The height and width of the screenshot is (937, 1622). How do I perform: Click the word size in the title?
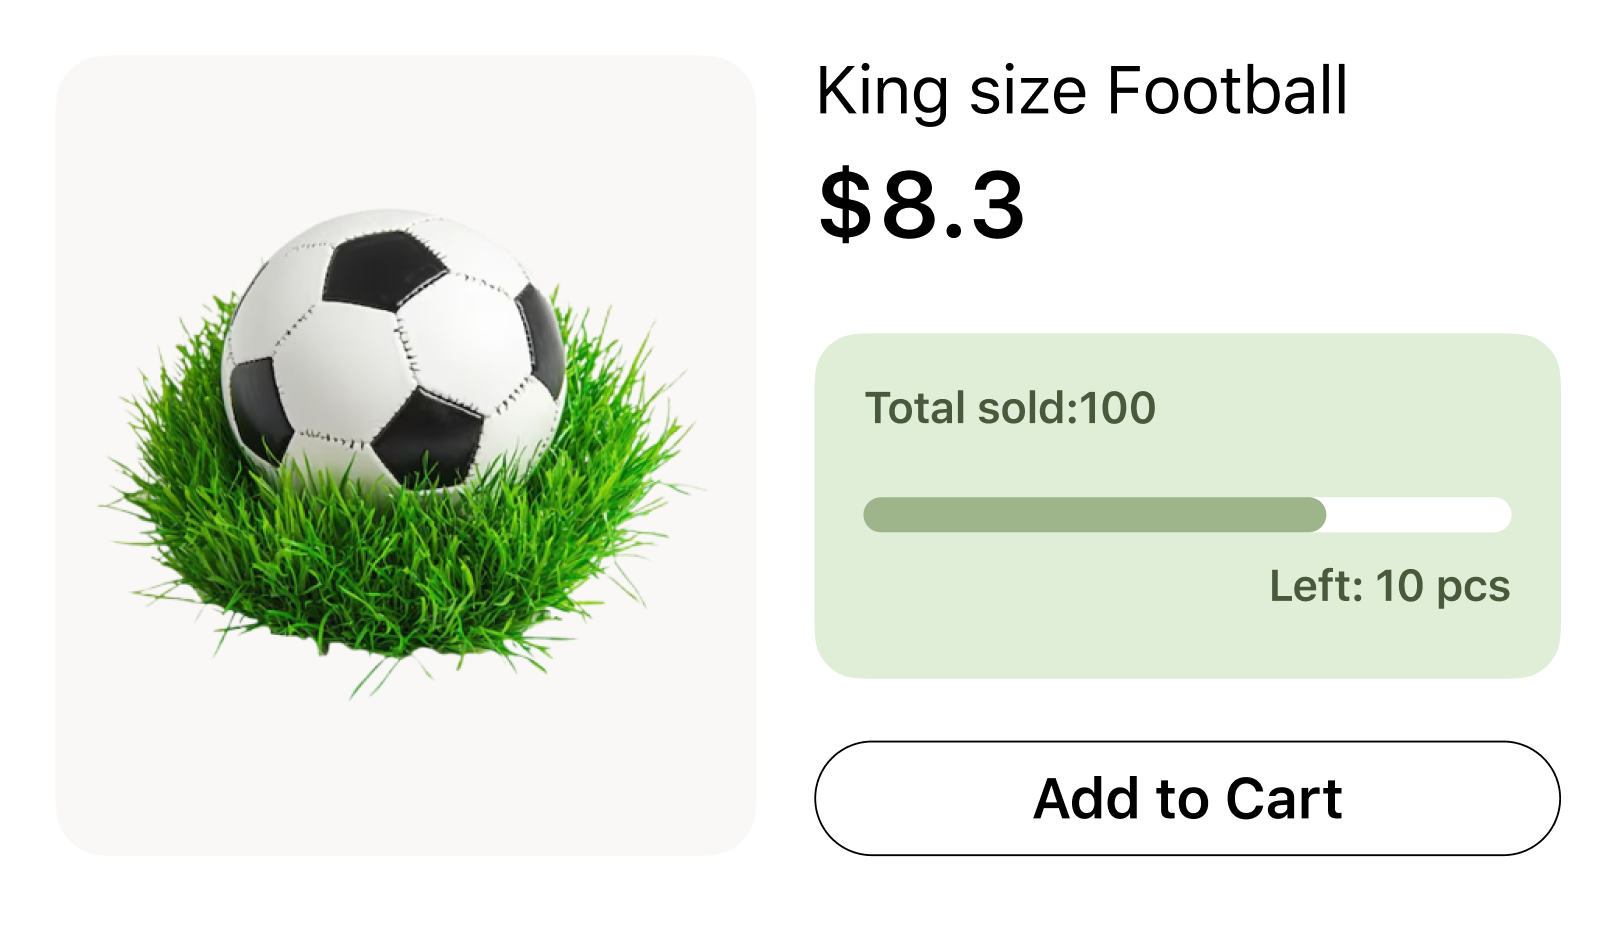[1027, 91]
